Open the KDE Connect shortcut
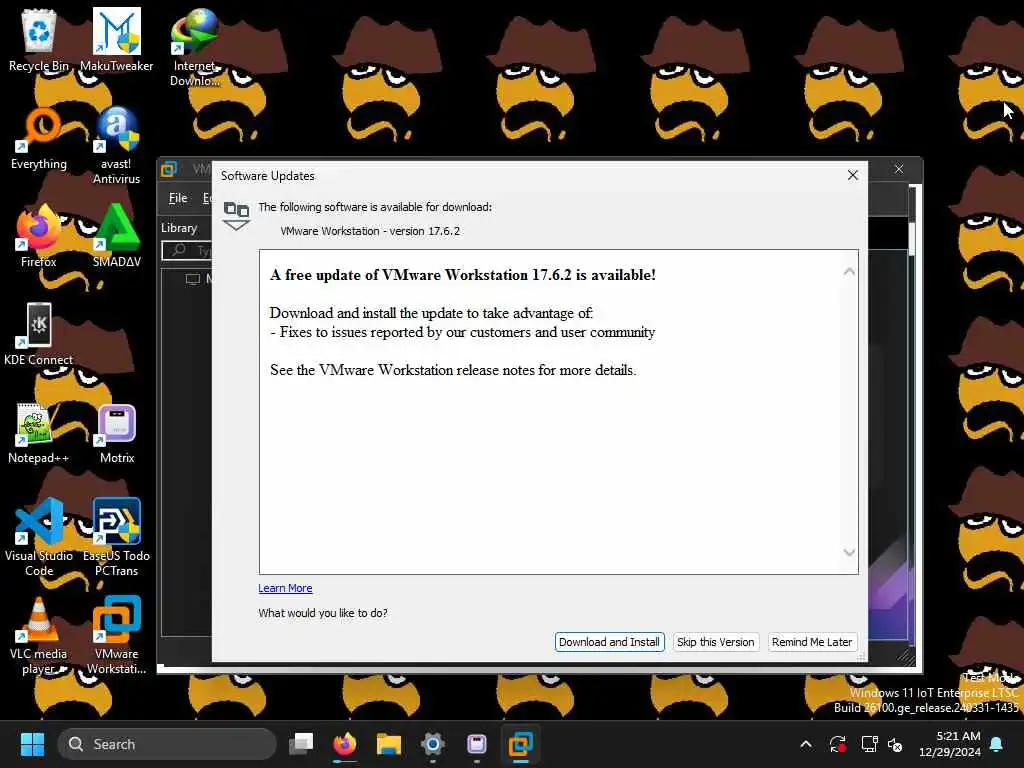The image size is (1024, 768). [39, 334]
